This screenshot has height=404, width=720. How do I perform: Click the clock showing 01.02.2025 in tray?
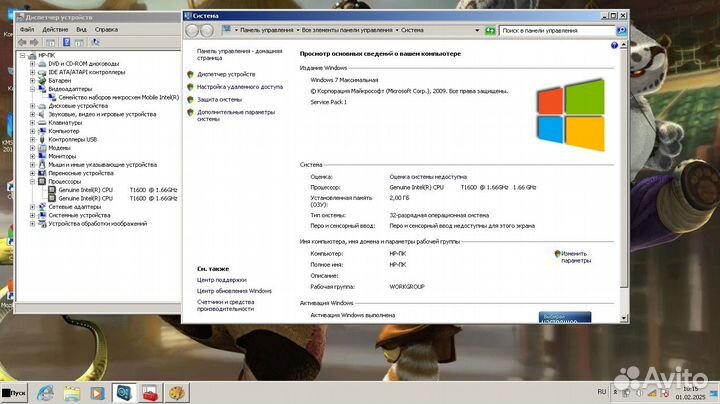(x=690, y=393)
